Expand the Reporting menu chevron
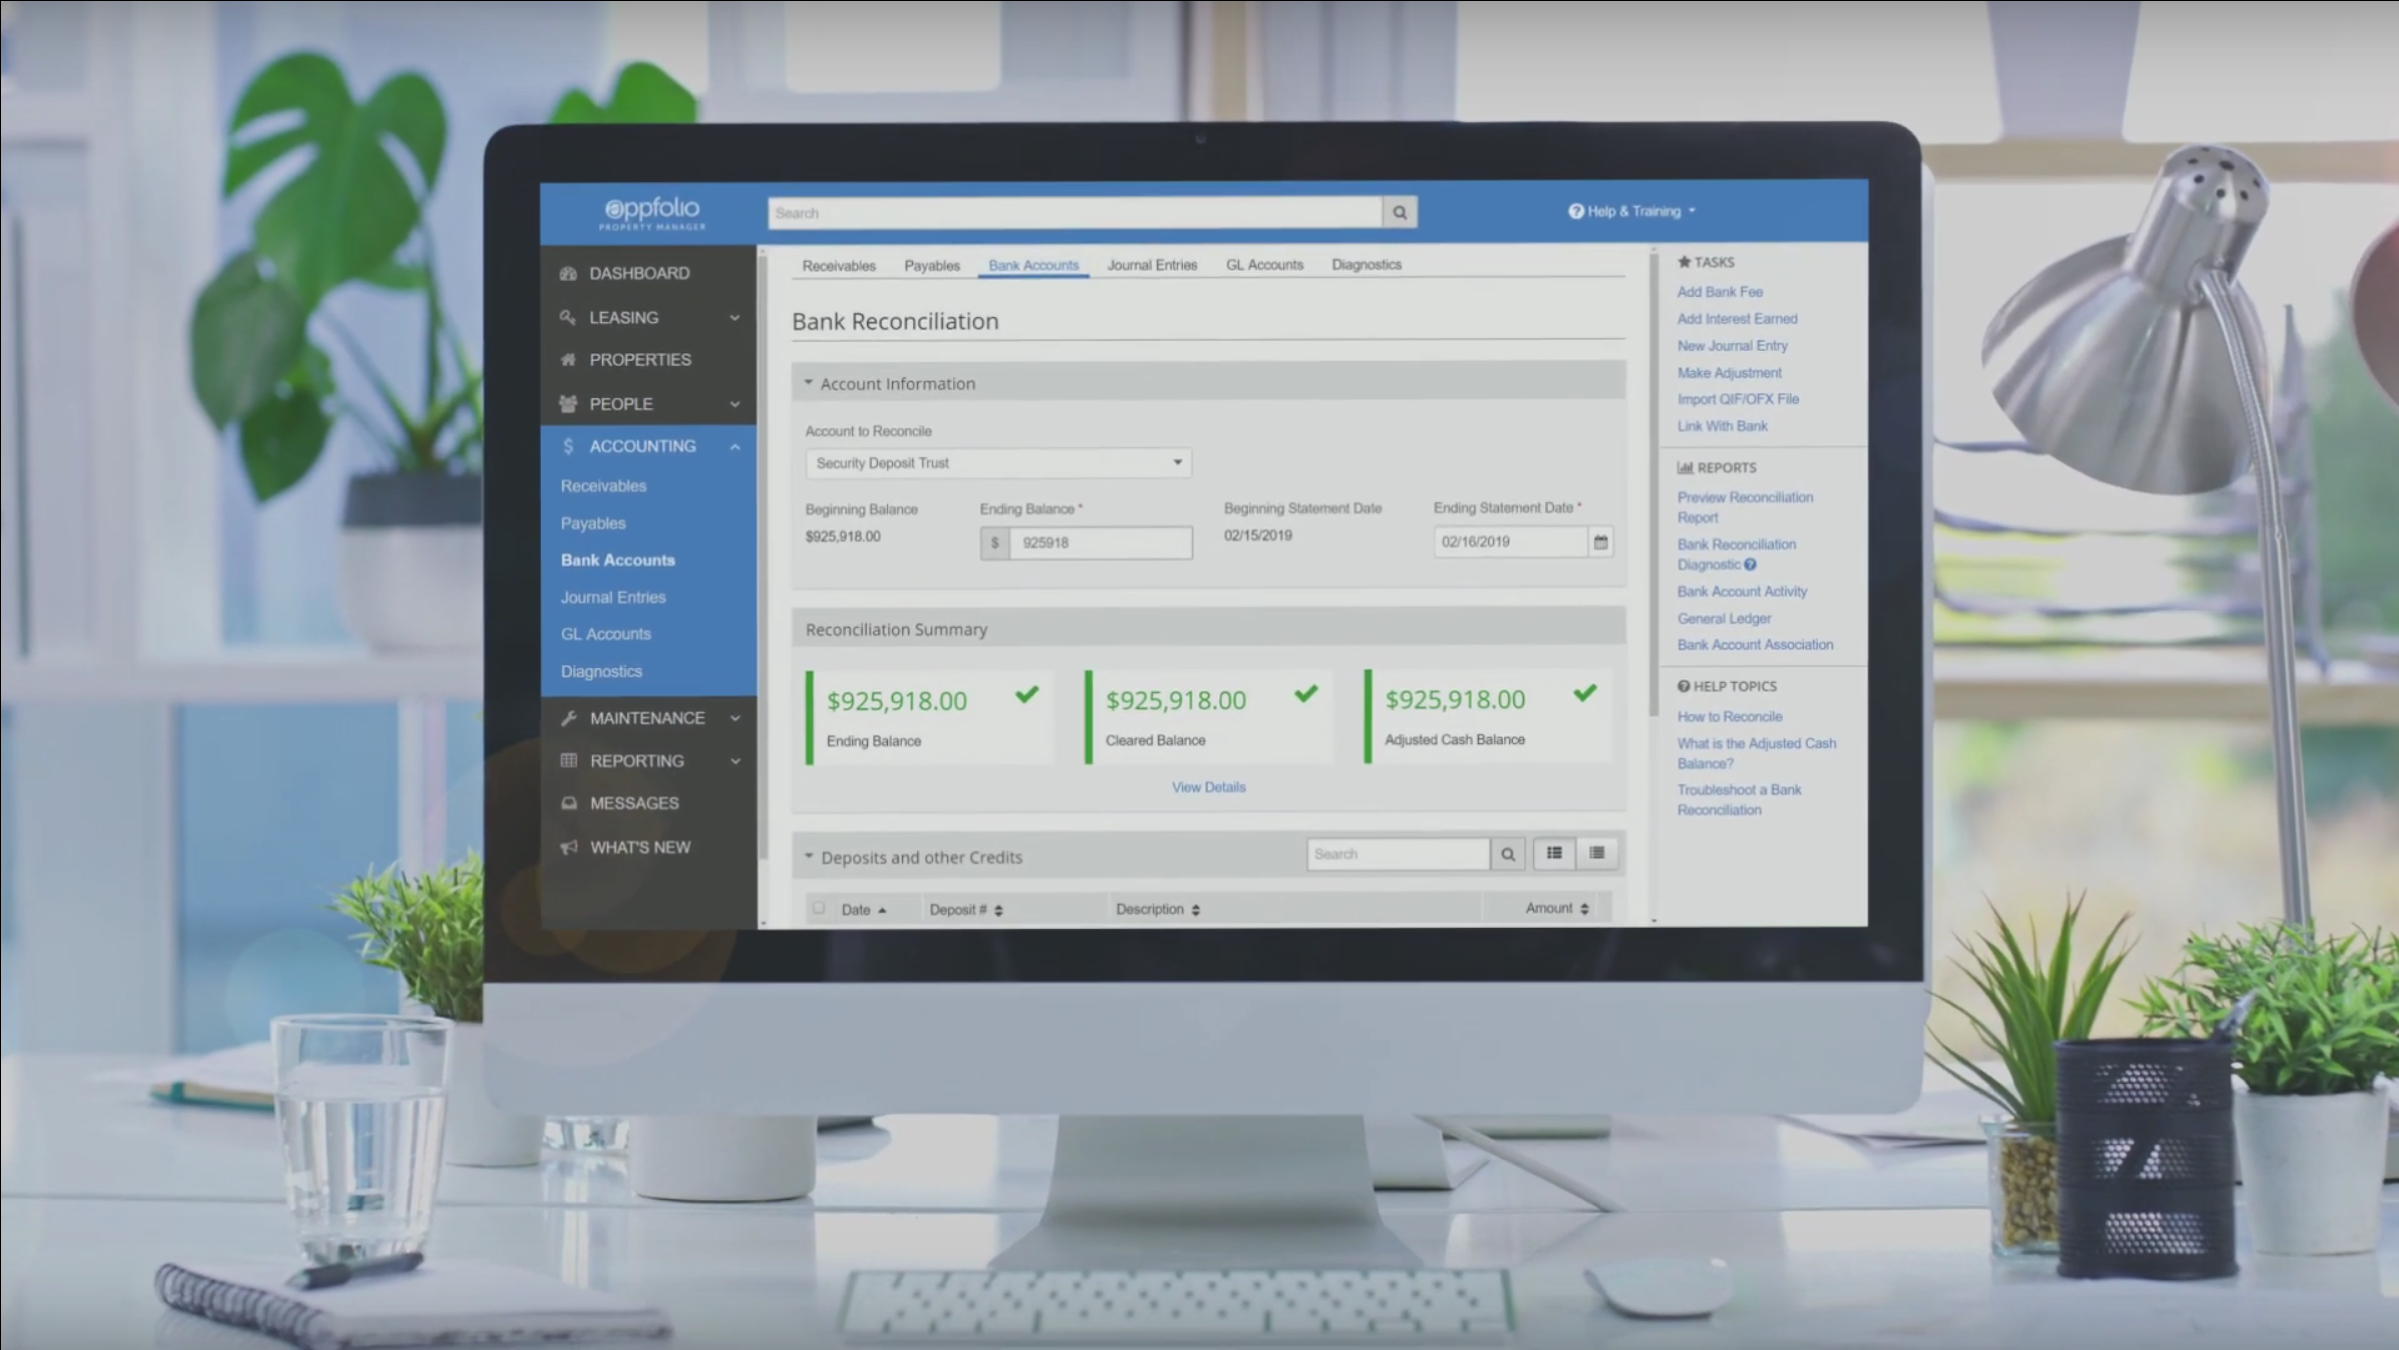Screen dimensions: 2399x1350 [735, 761]
